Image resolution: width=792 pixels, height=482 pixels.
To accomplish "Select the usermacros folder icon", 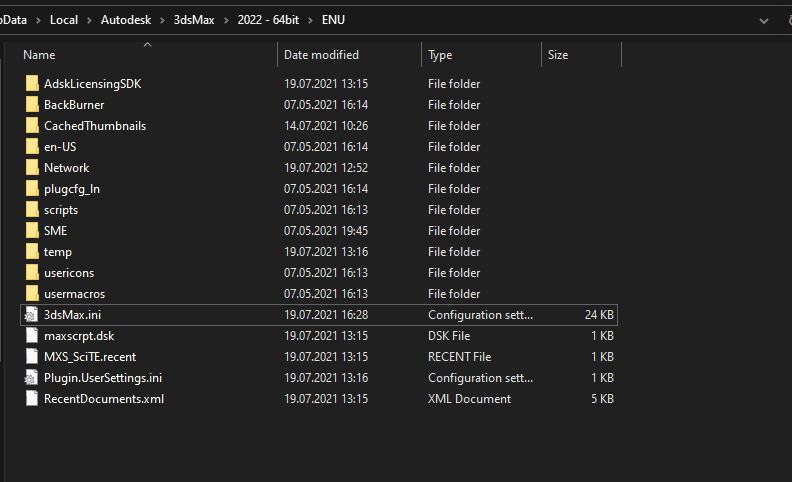I will coord(32,293).
